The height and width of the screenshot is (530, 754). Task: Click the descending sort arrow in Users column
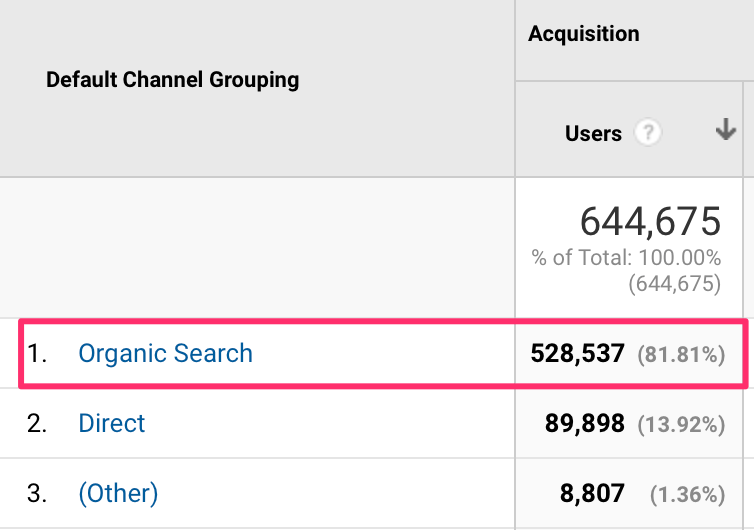[x=726, y=131]
